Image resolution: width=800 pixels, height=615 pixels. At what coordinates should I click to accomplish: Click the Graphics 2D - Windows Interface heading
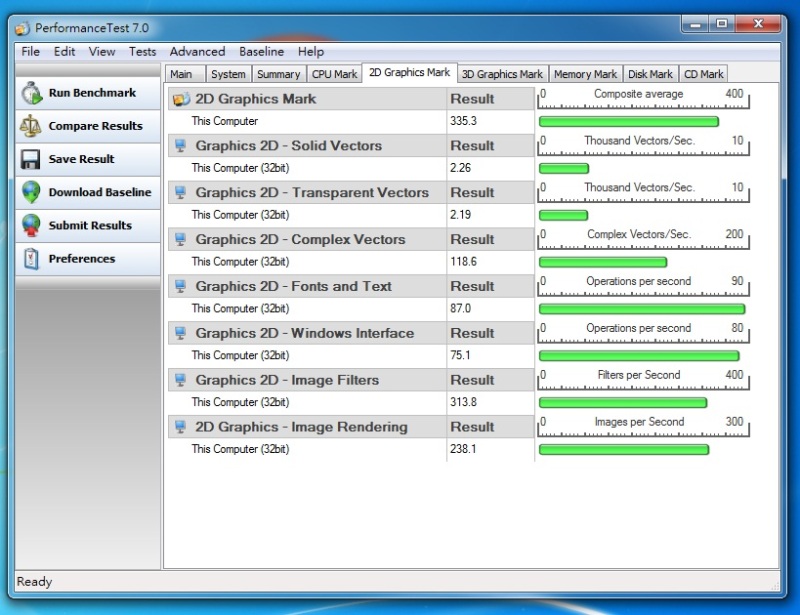(x=305, y=333)
